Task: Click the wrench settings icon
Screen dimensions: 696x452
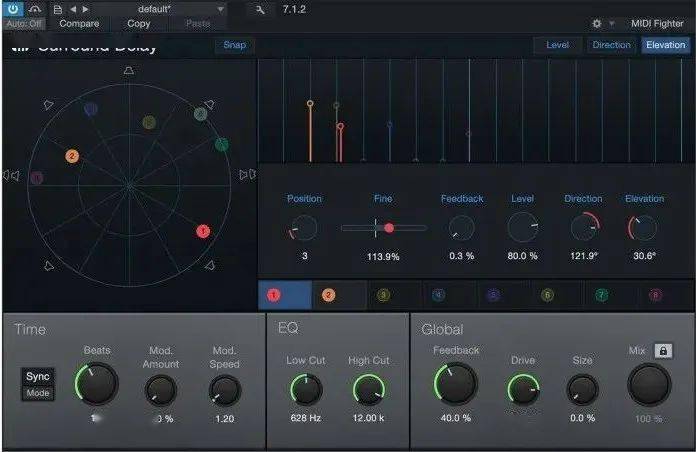Action: (x=261, y=9)
